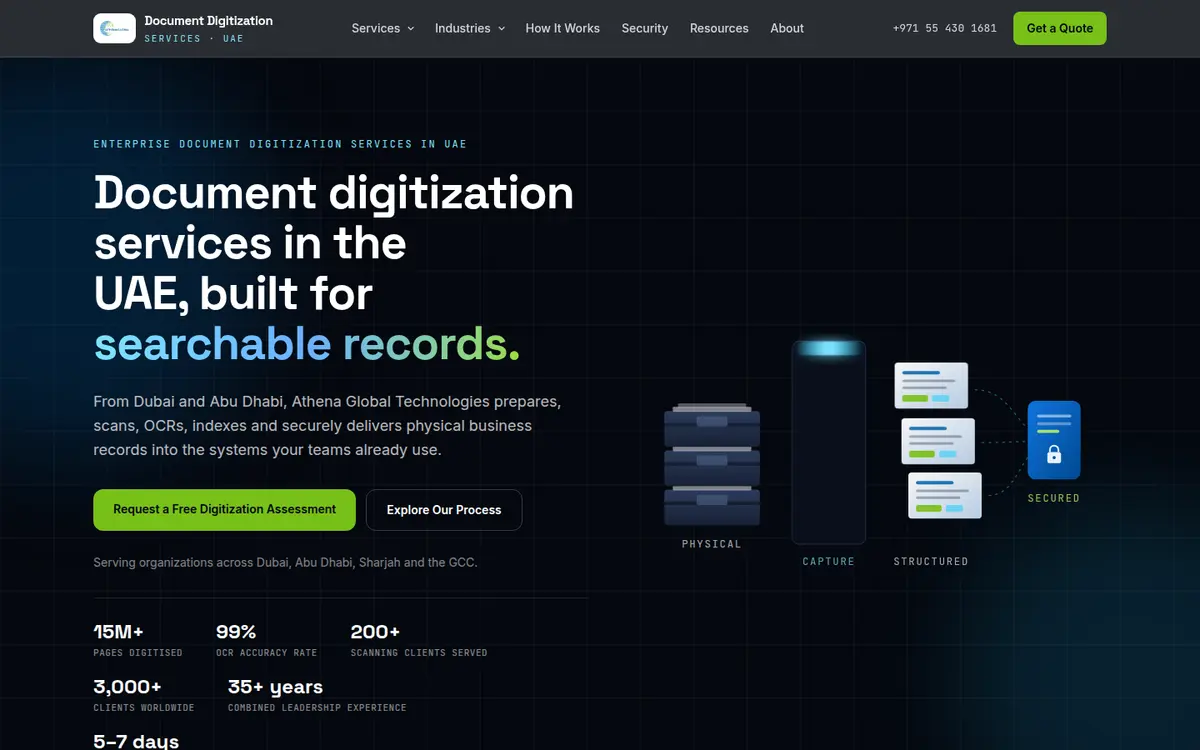Image resolution: width=1200 pixels, height=750 pixels.
Task: Click the 200+ scanning clients served stat
Action: click(x=419, y=640)
